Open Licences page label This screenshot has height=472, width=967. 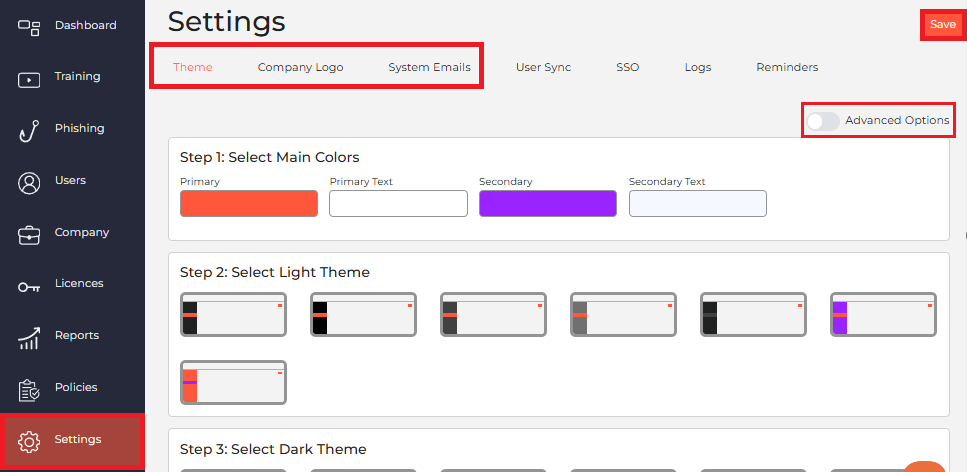pyautogui.click(x=79, y=283)
